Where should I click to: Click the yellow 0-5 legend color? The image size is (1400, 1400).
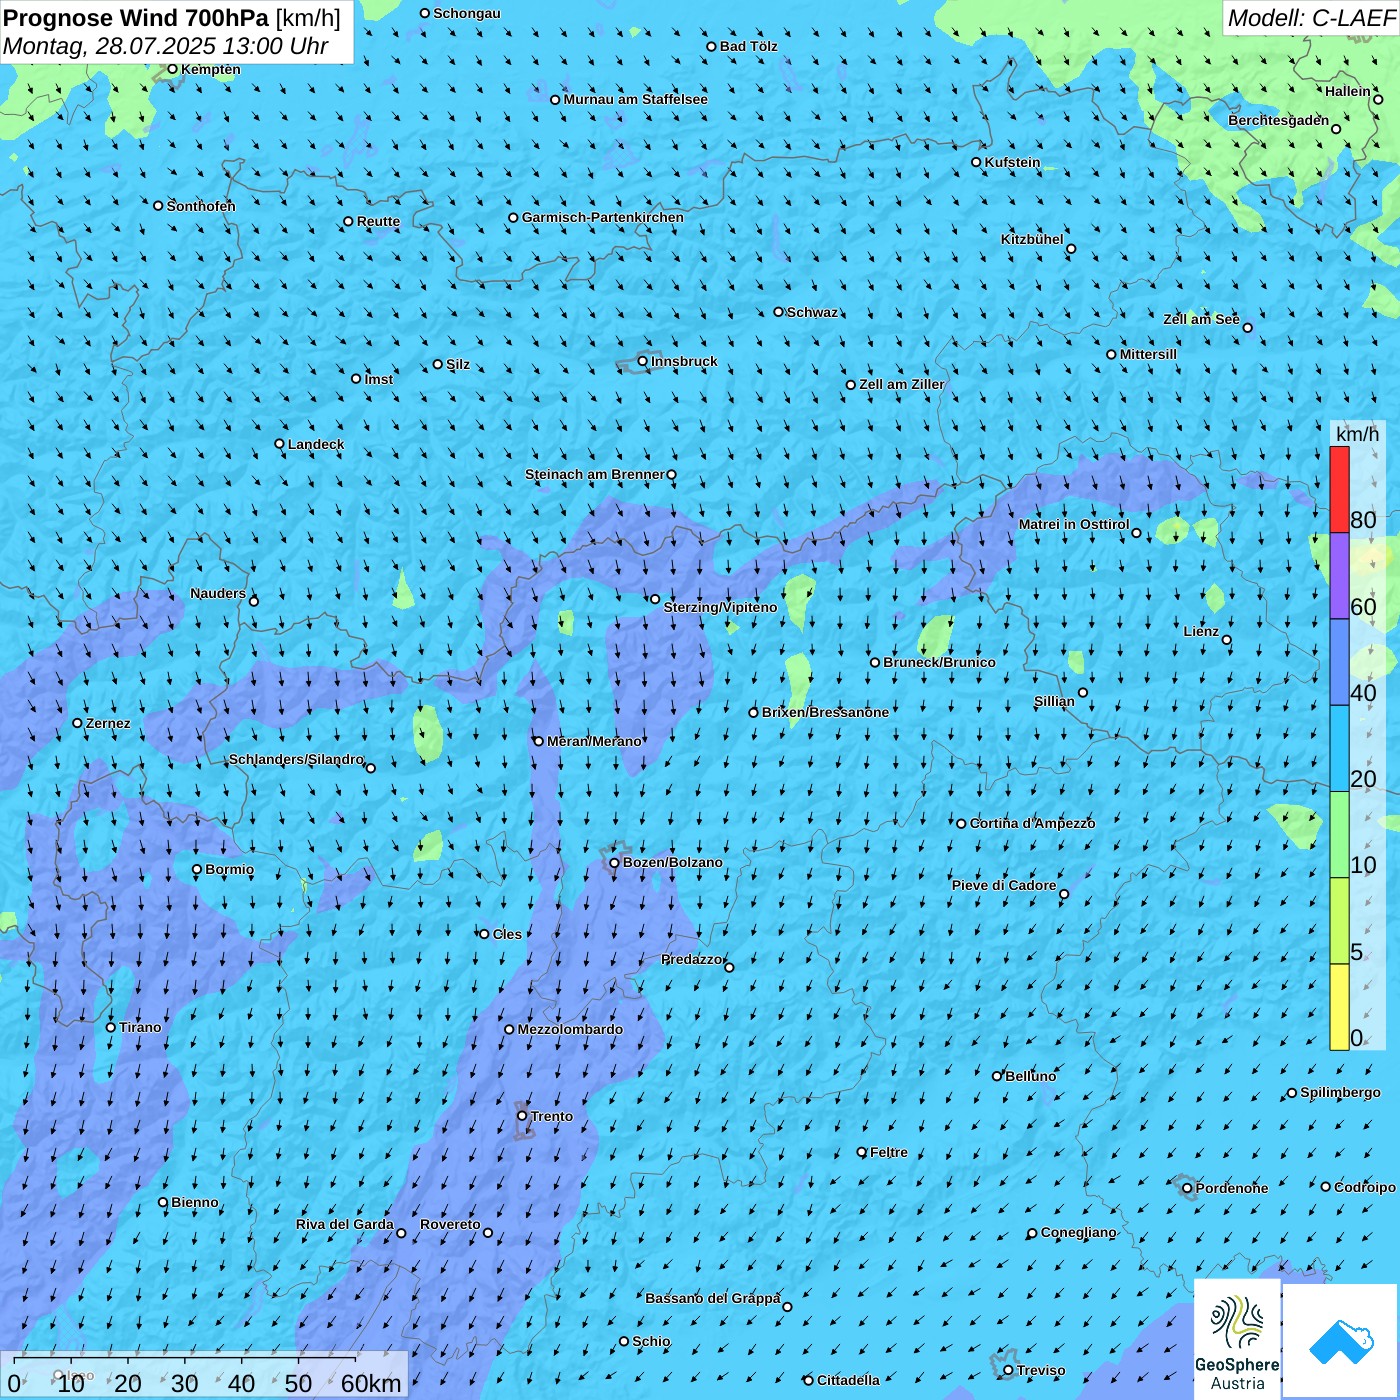pos(1339,1007)
